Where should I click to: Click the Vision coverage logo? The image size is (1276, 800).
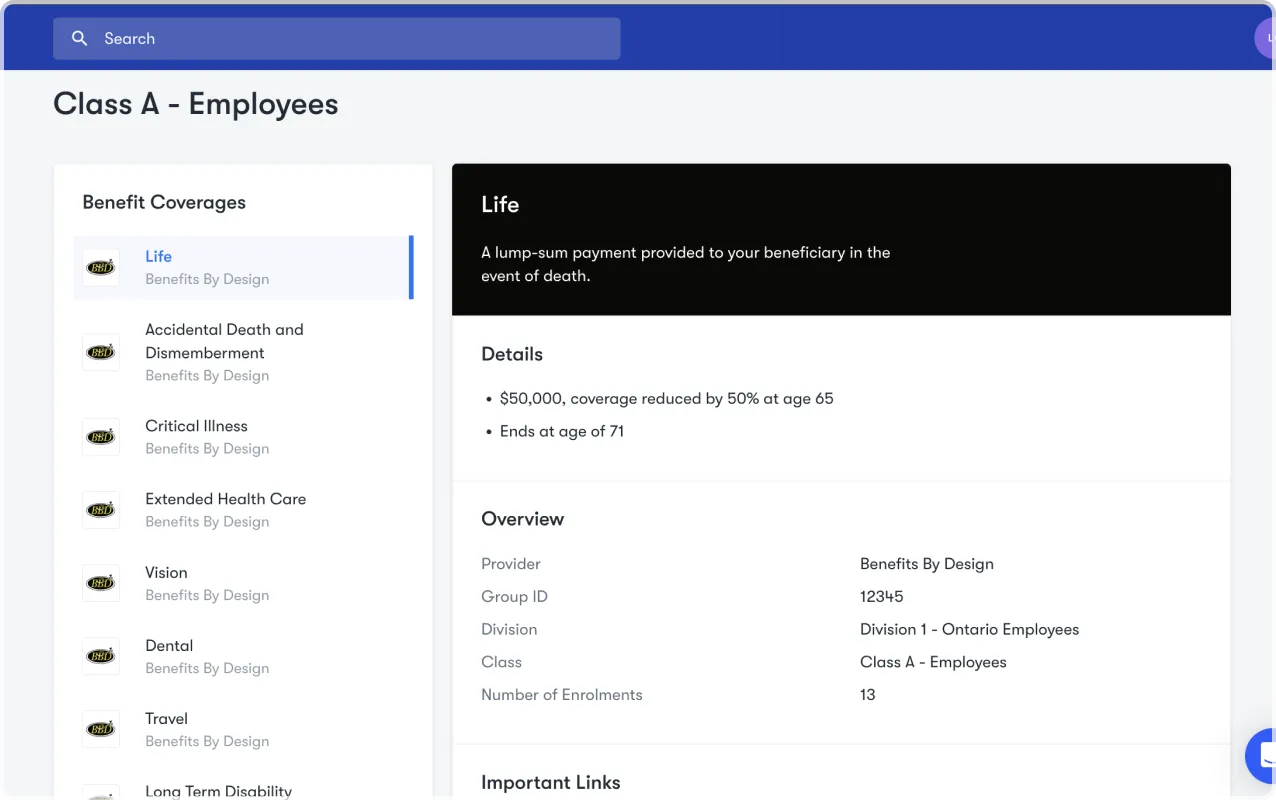click(101, 583)
